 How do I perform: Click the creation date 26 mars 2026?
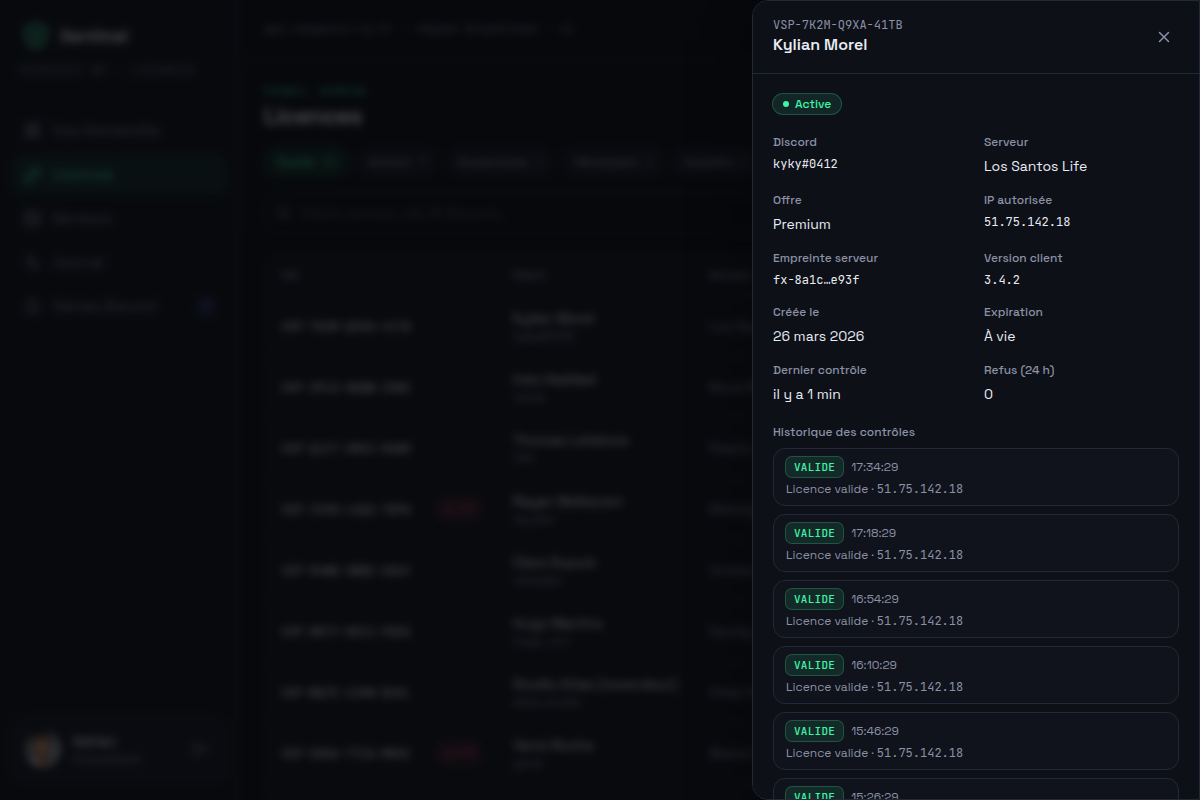coord(818,336)
